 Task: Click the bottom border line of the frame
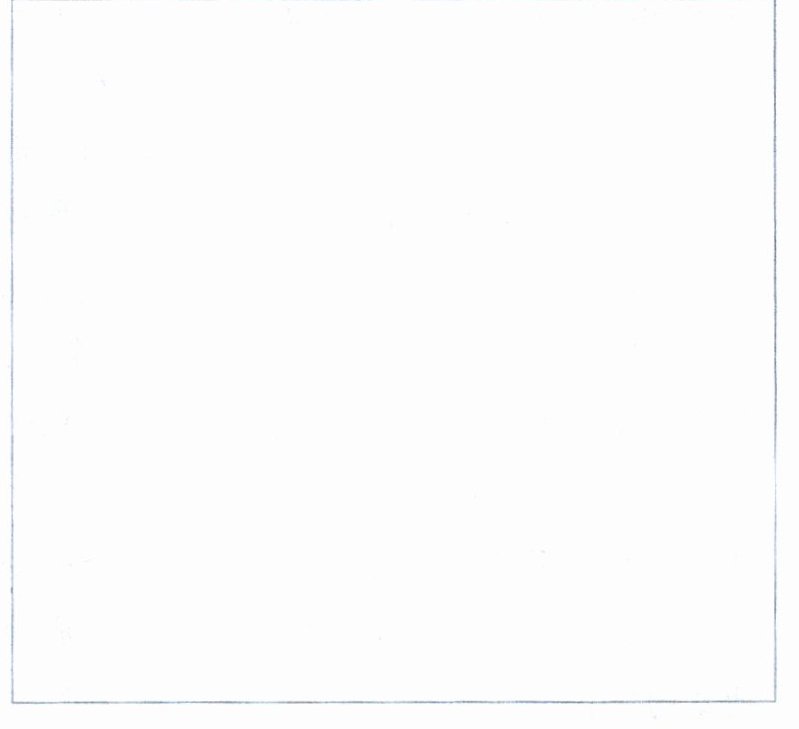pos(393,702)
